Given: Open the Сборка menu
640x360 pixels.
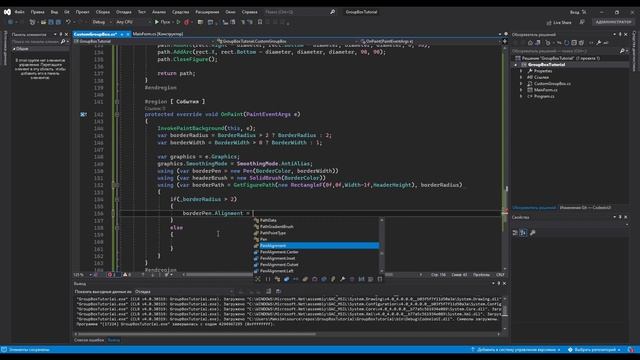Looking at the screenshot, I should coord(103,12).
